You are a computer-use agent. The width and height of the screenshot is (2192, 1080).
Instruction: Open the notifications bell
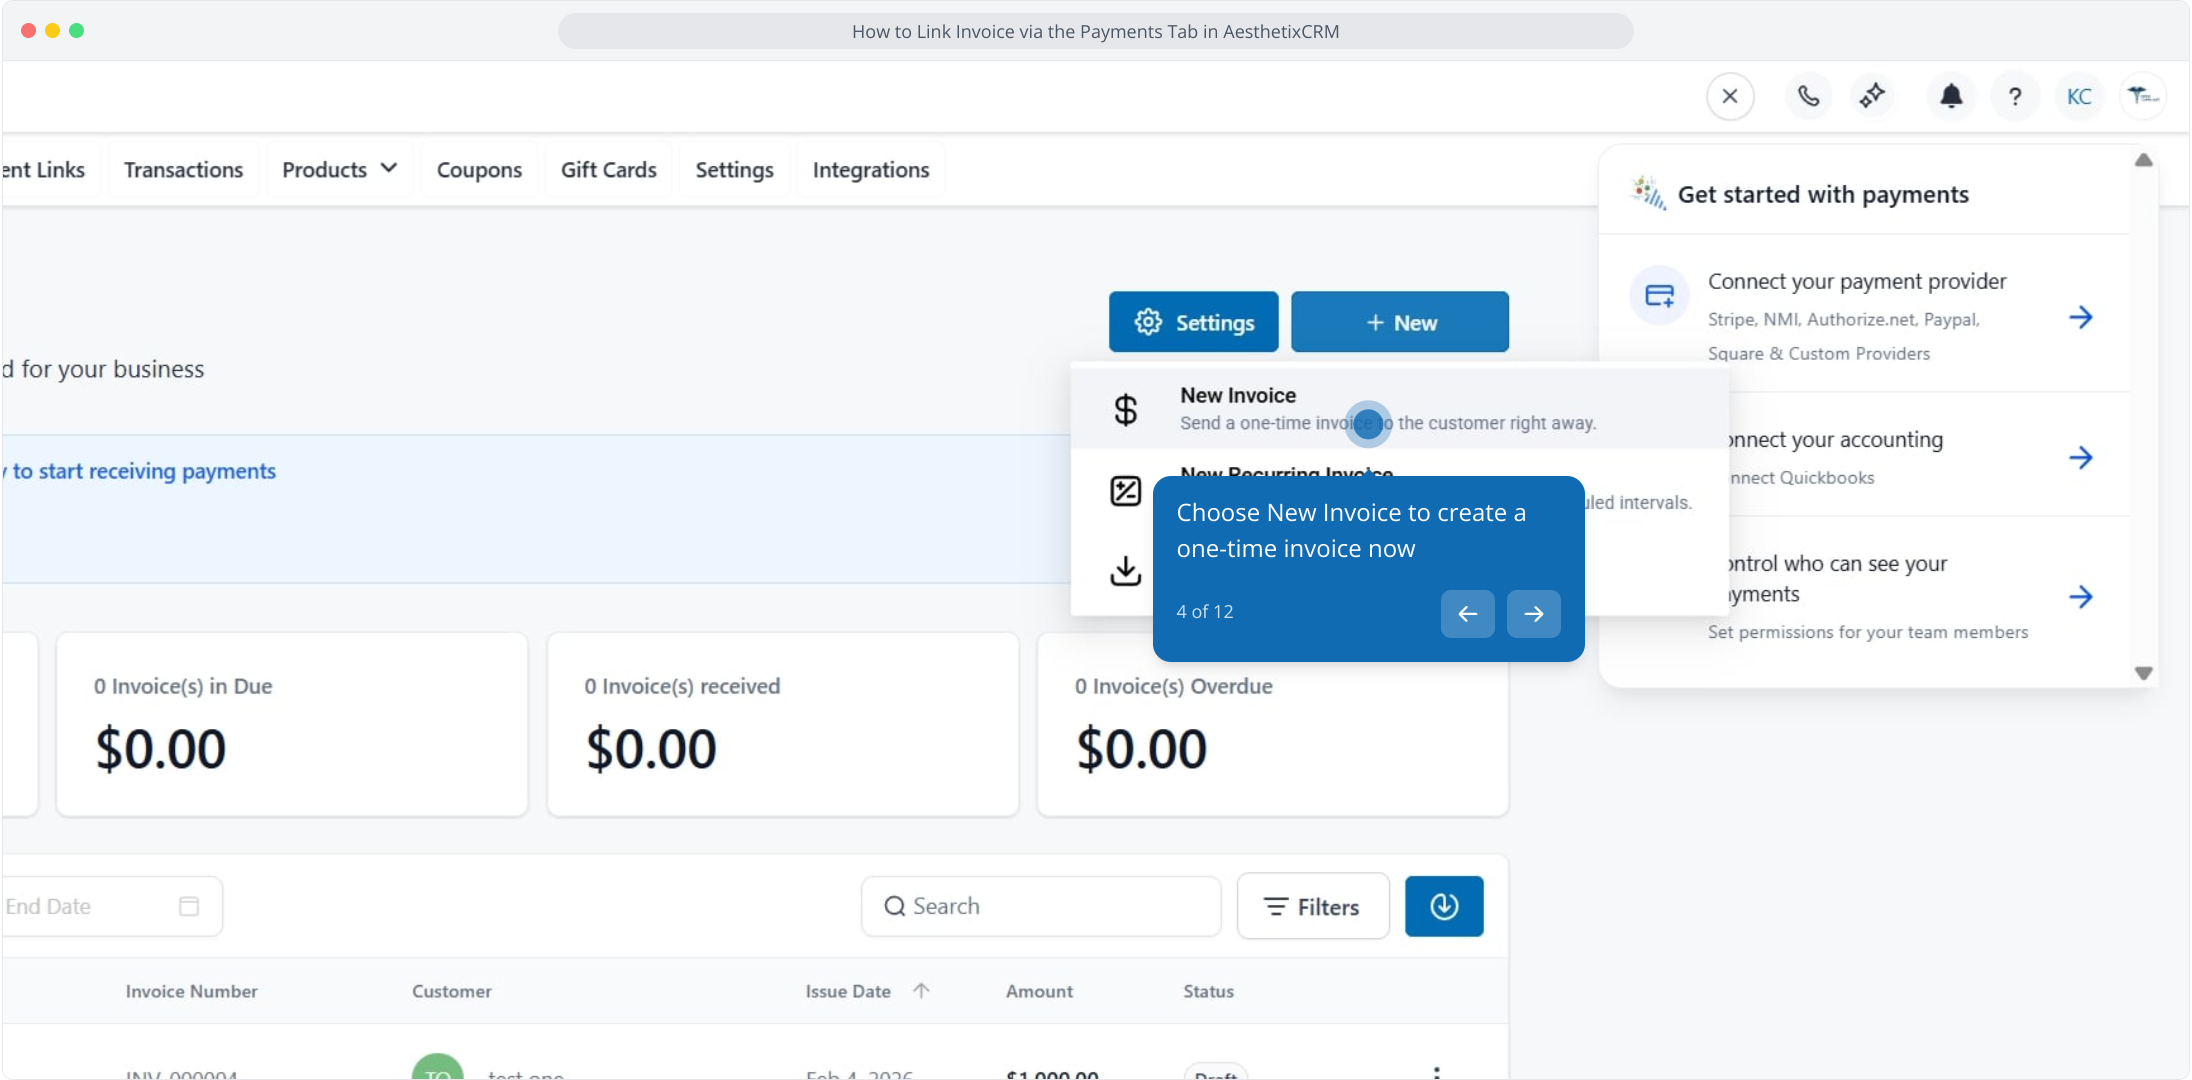tap(1951, 96)
